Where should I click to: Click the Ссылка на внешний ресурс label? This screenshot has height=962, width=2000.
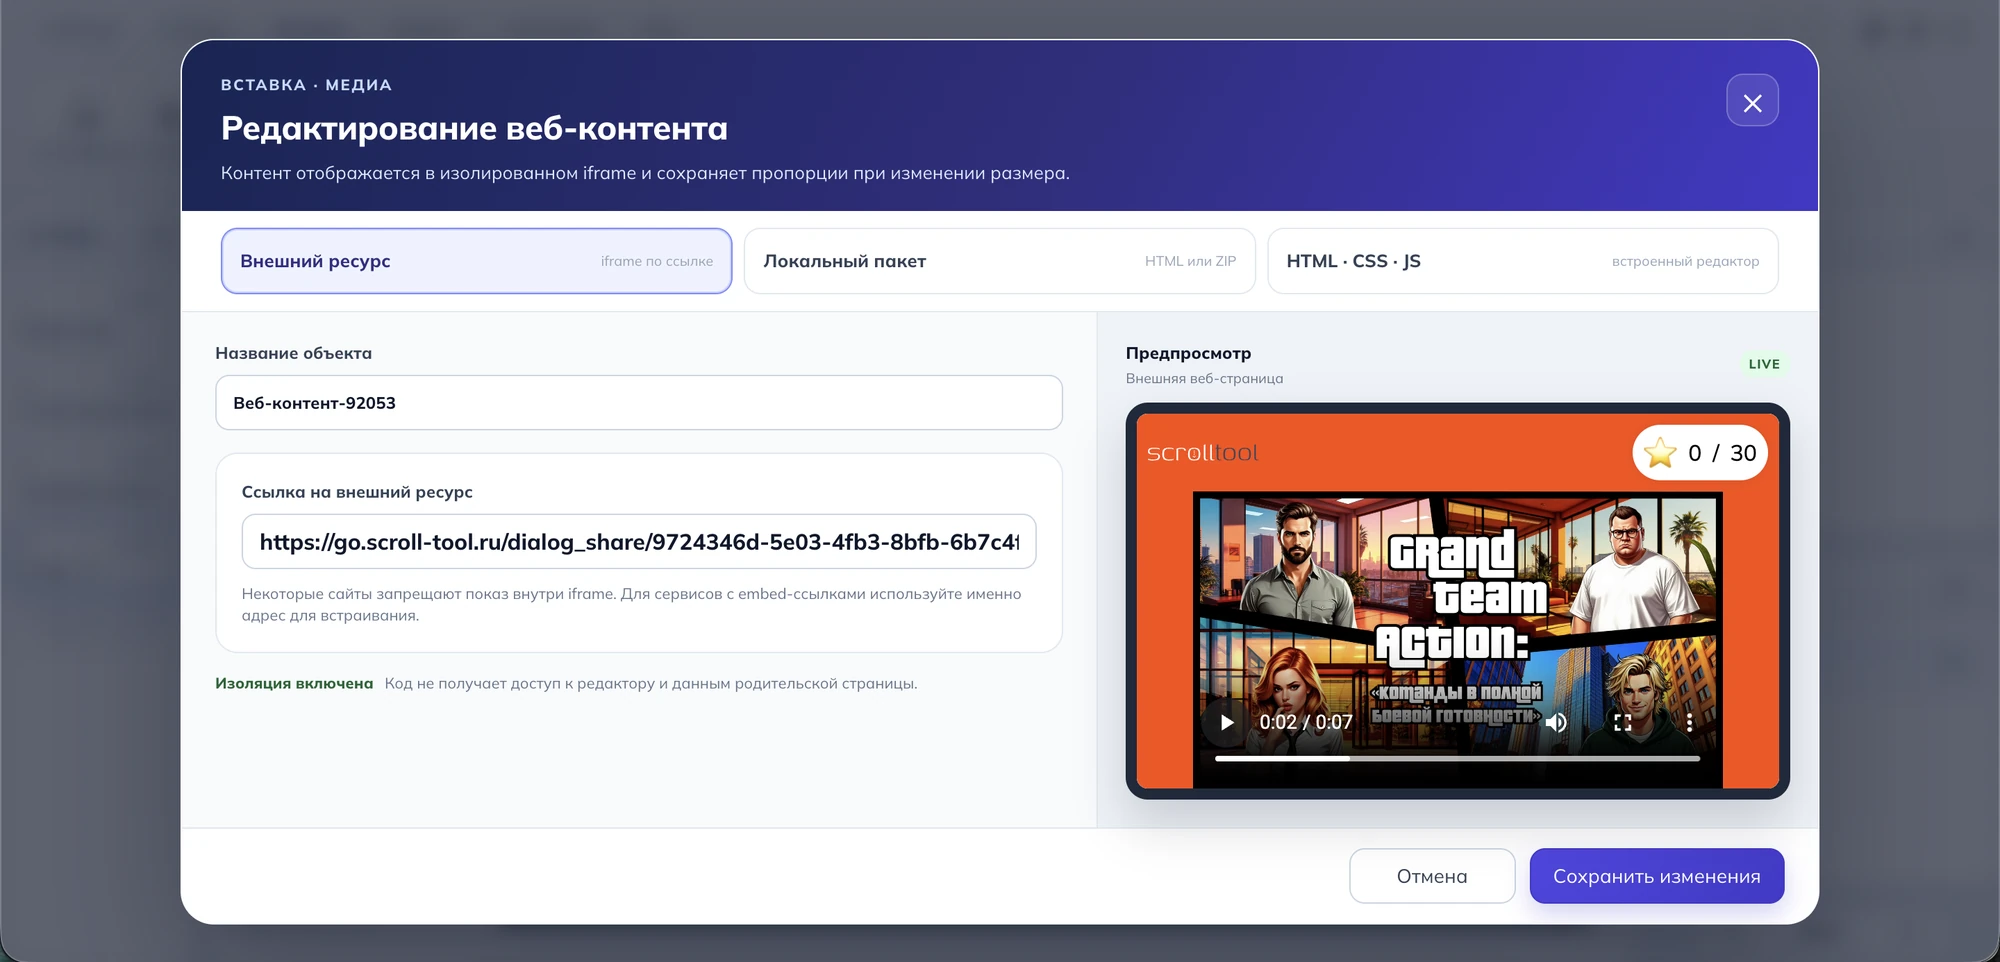click(x=357, y=492)
